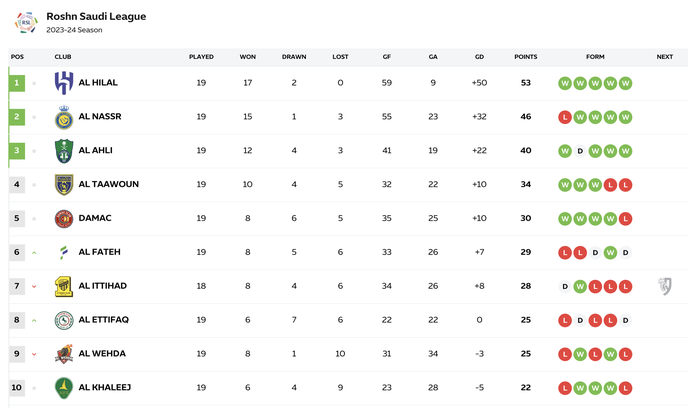Click Al Ettifaq's green up-arrow movement indicator
This screenshot has height=408, width=698.
(34, 320)
